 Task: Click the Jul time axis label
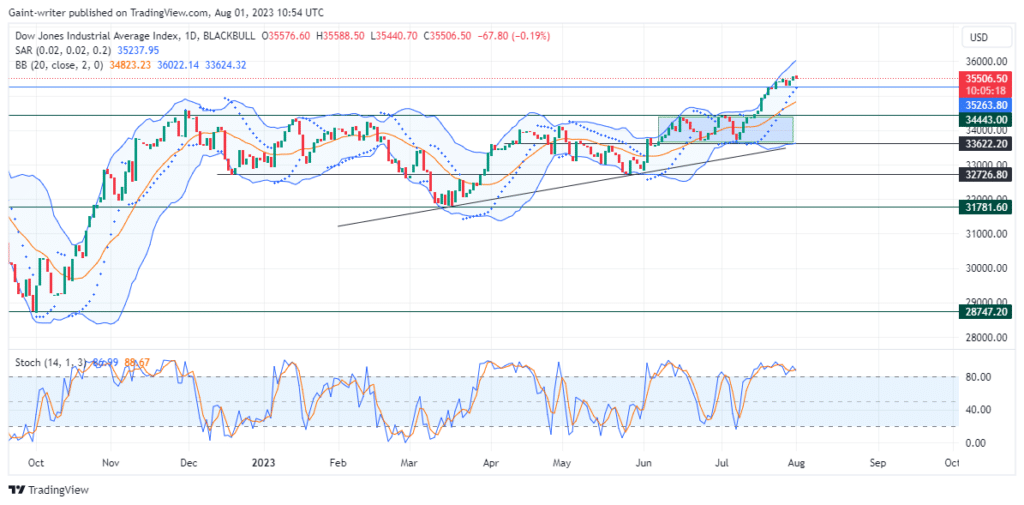coord(721,463)
